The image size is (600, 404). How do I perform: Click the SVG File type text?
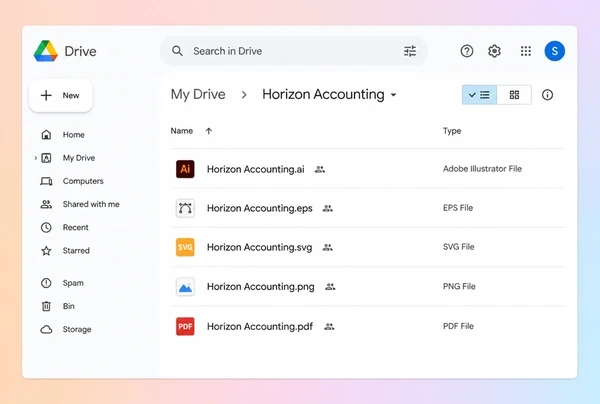click(x=458, y=247)
